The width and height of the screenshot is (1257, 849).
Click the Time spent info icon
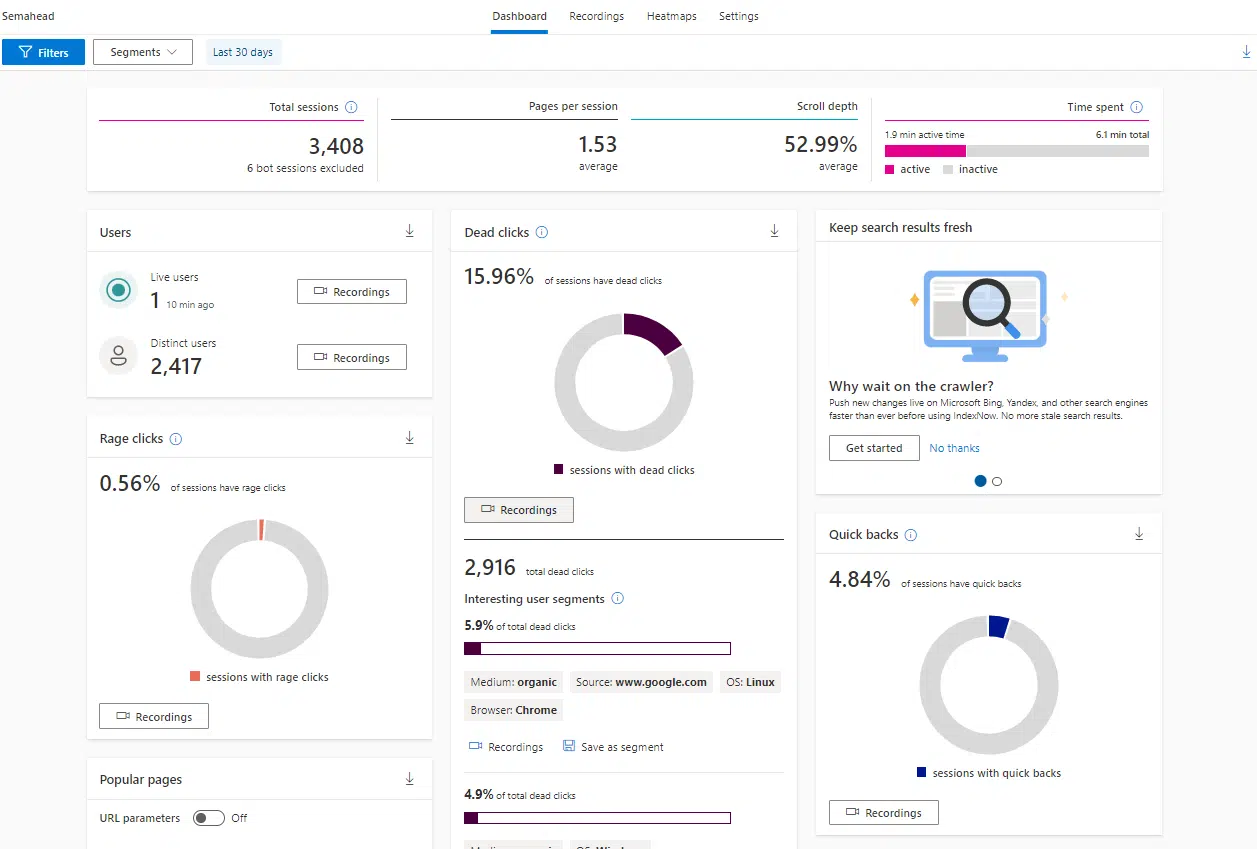[1136, 107]
